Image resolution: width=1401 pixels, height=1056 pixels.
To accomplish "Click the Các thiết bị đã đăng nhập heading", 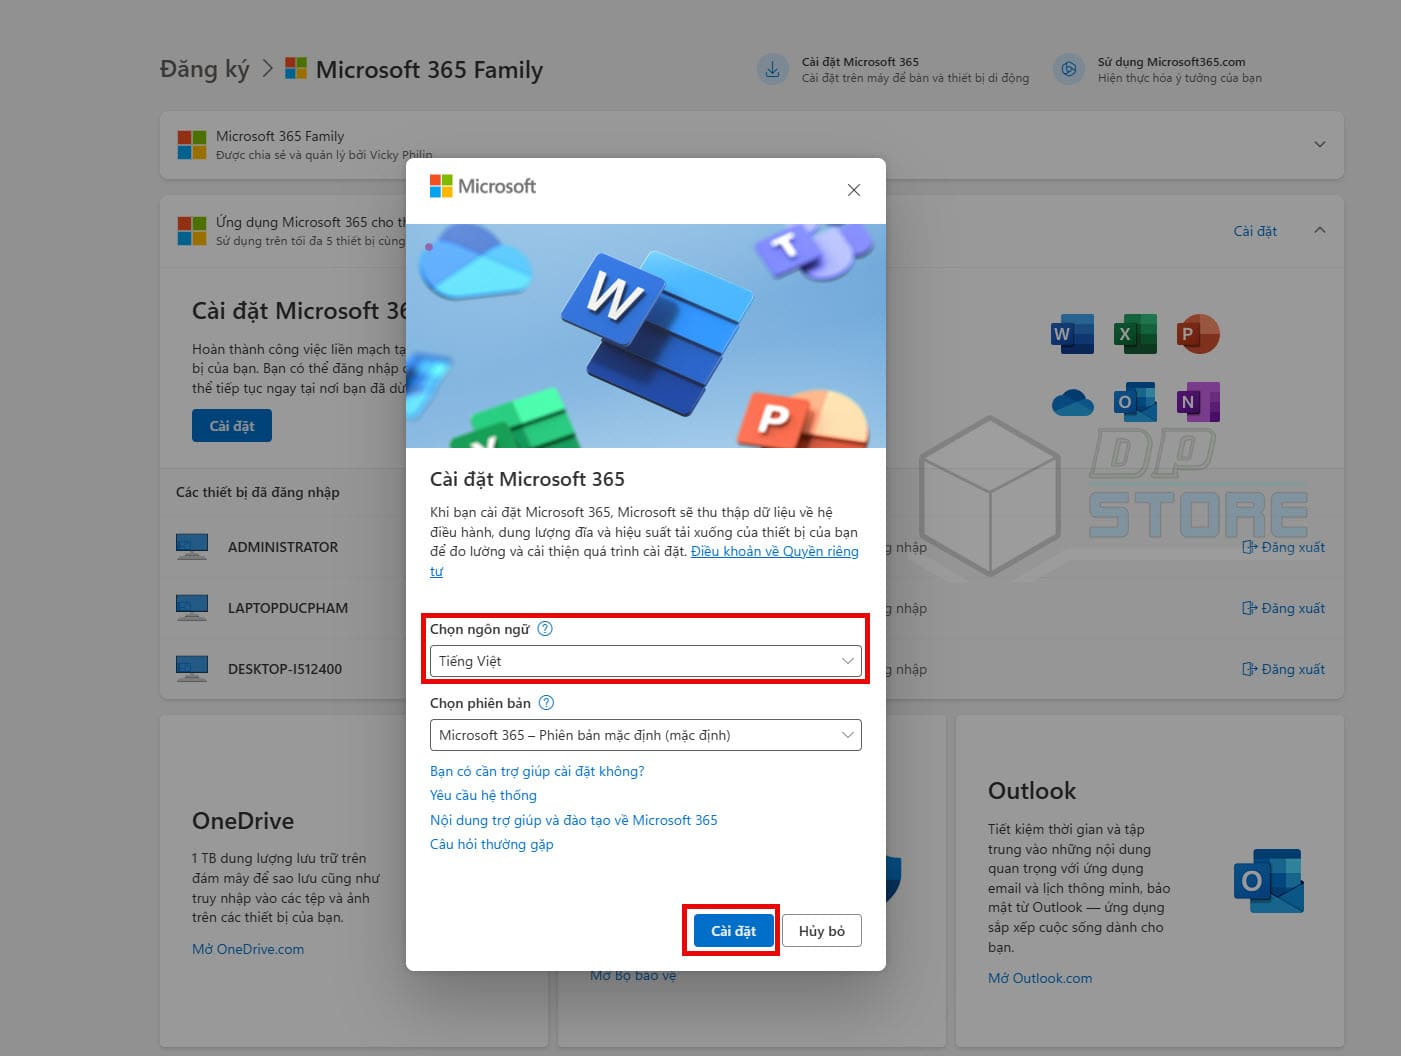I will coord(258,492).
